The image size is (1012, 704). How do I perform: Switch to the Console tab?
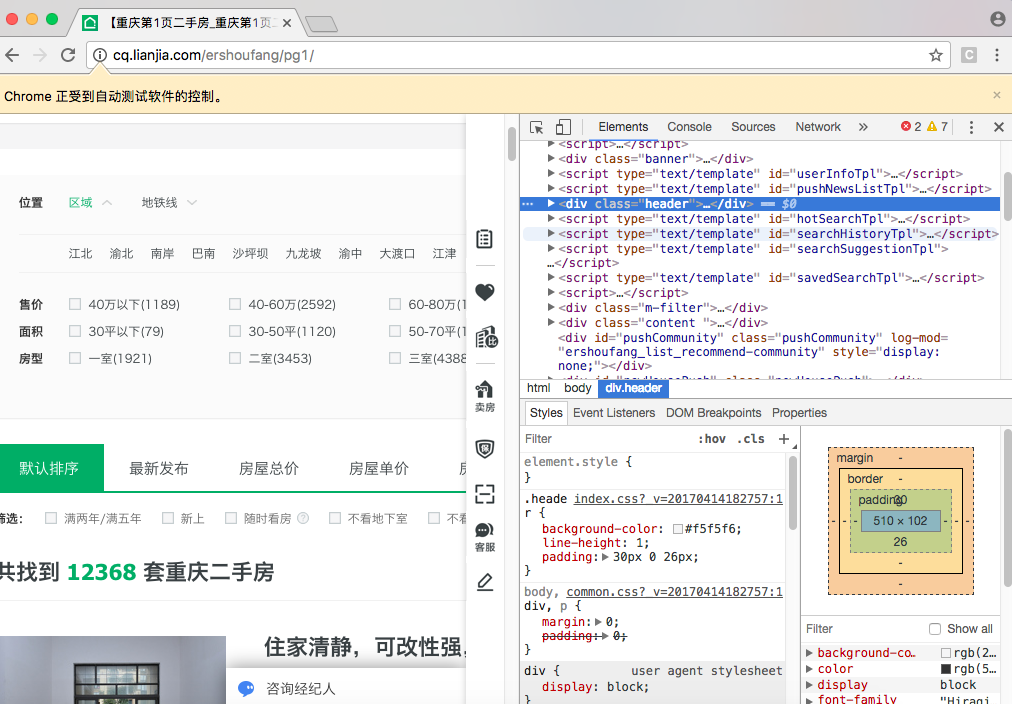[689, 127]
